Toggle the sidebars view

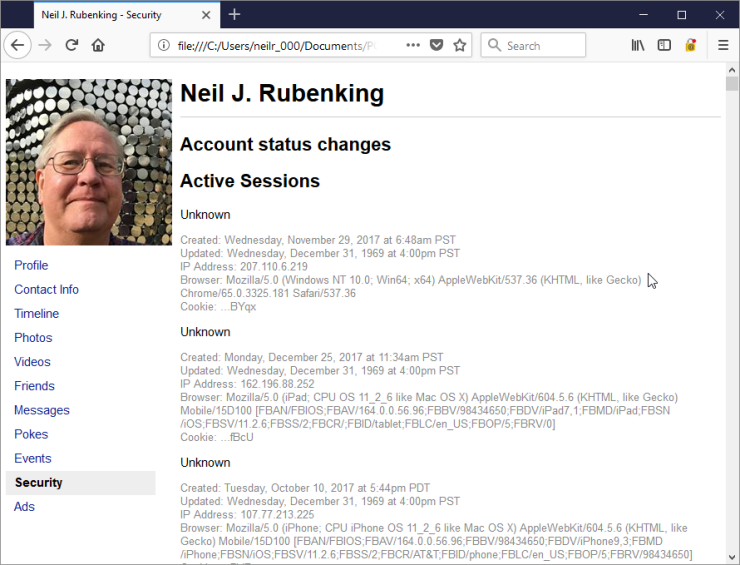coord(664,45)
